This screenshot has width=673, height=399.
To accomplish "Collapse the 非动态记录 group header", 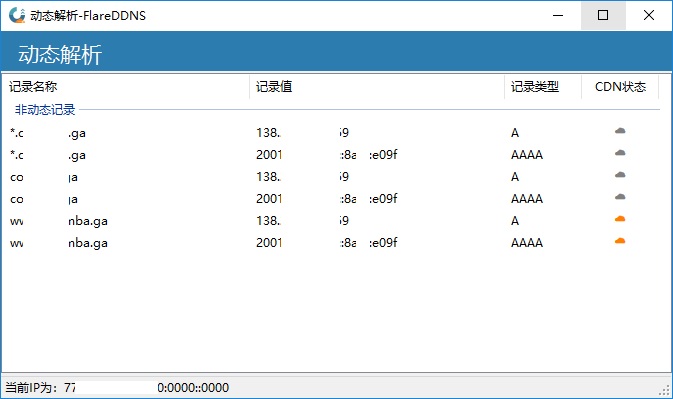I will click(x=45, y=110).
